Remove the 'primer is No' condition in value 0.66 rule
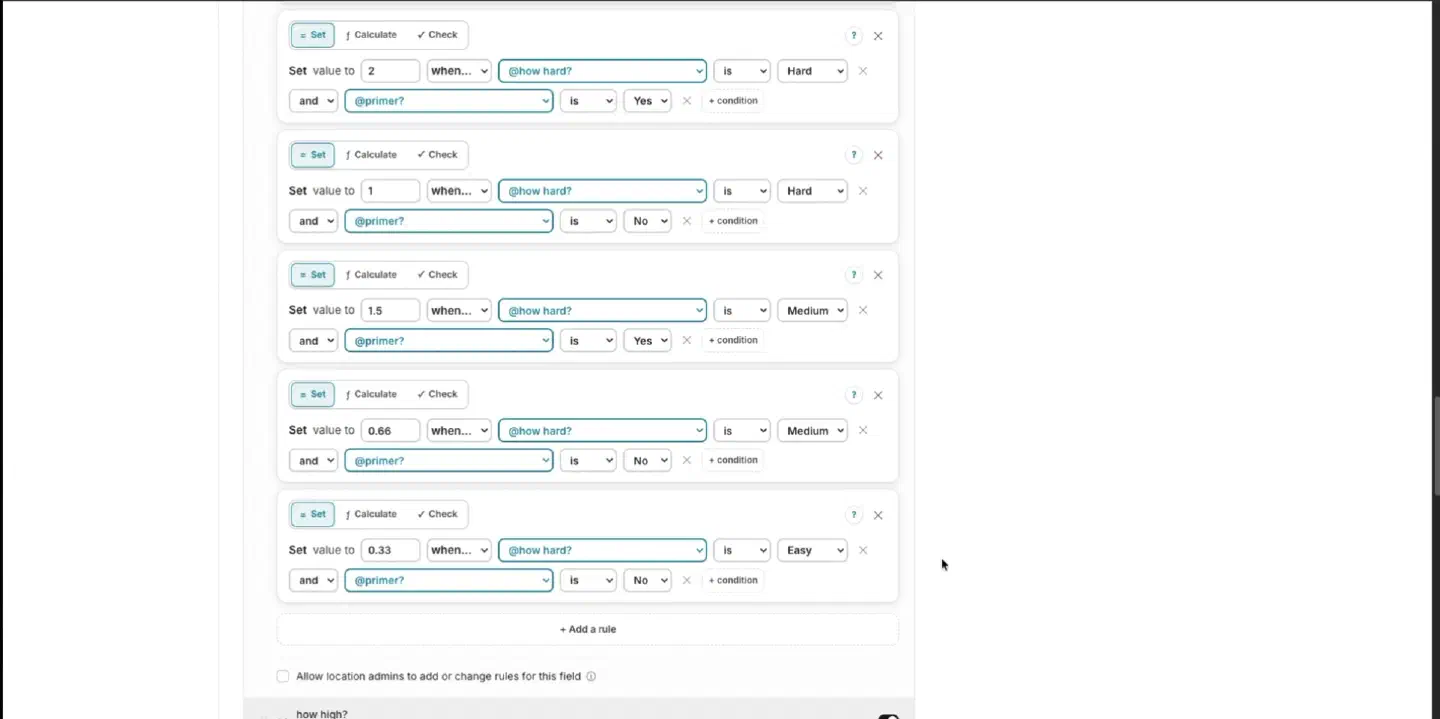Viewport: 1440px width, 719px height. coord(687,460)
